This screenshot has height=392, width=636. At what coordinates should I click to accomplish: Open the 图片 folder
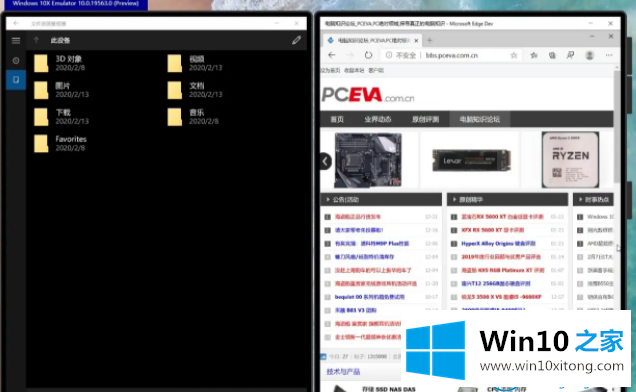pyautogui.click(x=61, y=90)
